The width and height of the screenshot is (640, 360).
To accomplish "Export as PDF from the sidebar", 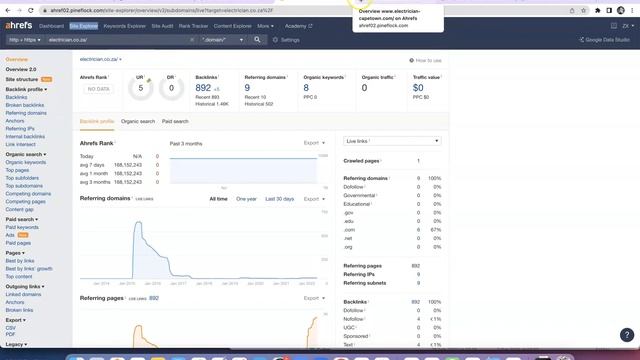I will pos(10,334).
